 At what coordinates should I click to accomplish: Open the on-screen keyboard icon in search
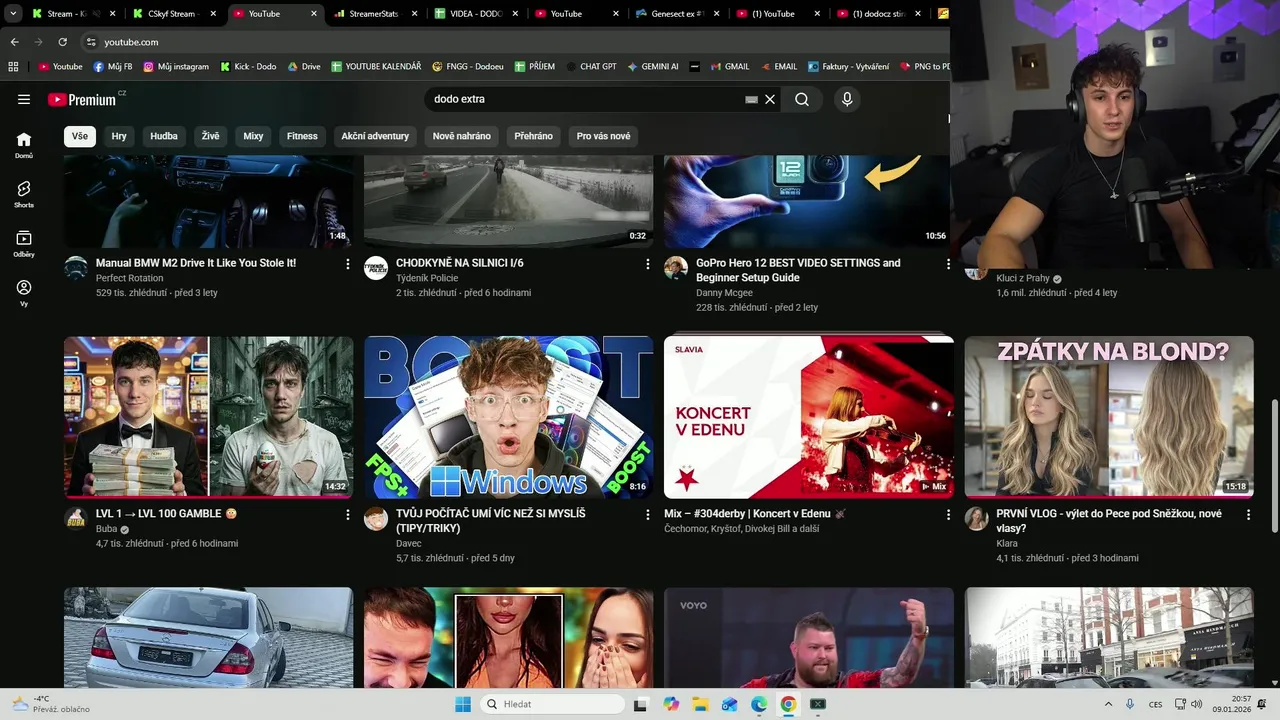point(752,100)
